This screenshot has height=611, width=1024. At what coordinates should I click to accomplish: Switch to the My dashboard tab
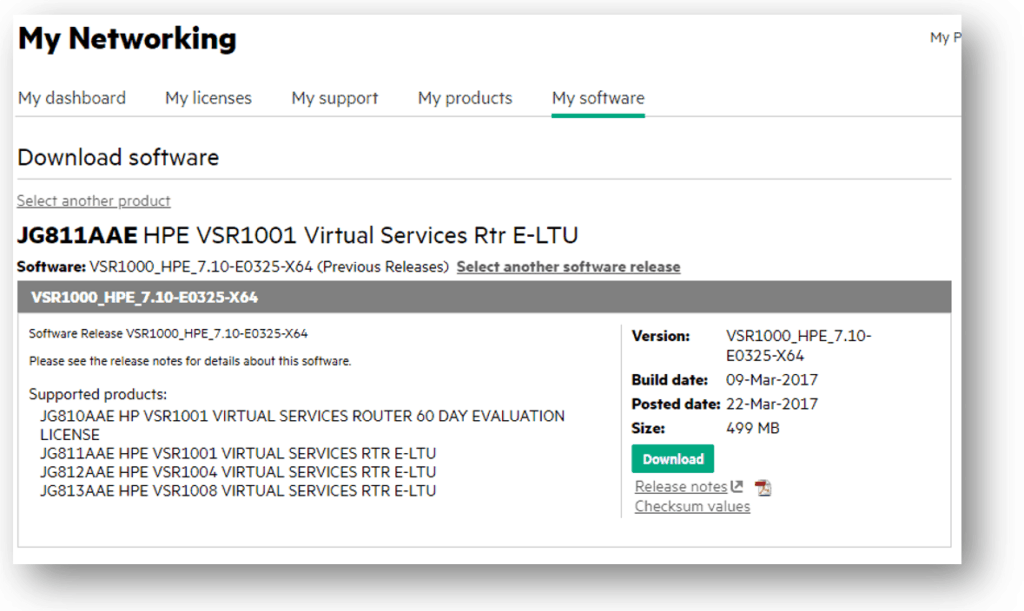[72, 98]
